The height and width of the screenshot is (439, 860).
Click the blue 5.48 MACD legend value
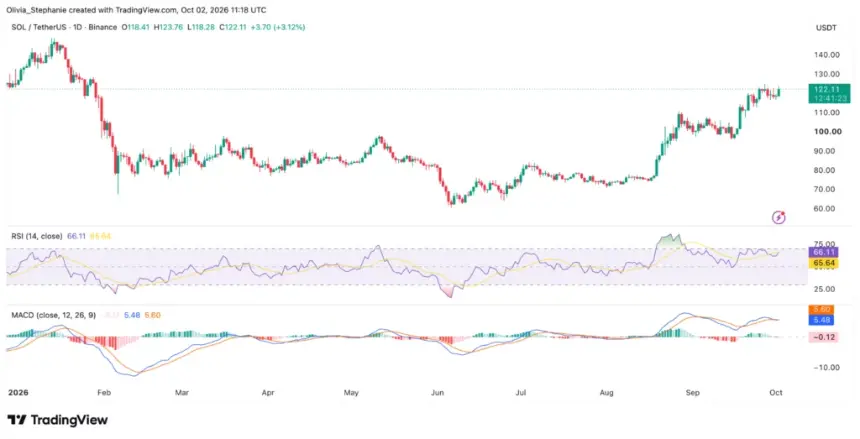(x=133, y=315)
